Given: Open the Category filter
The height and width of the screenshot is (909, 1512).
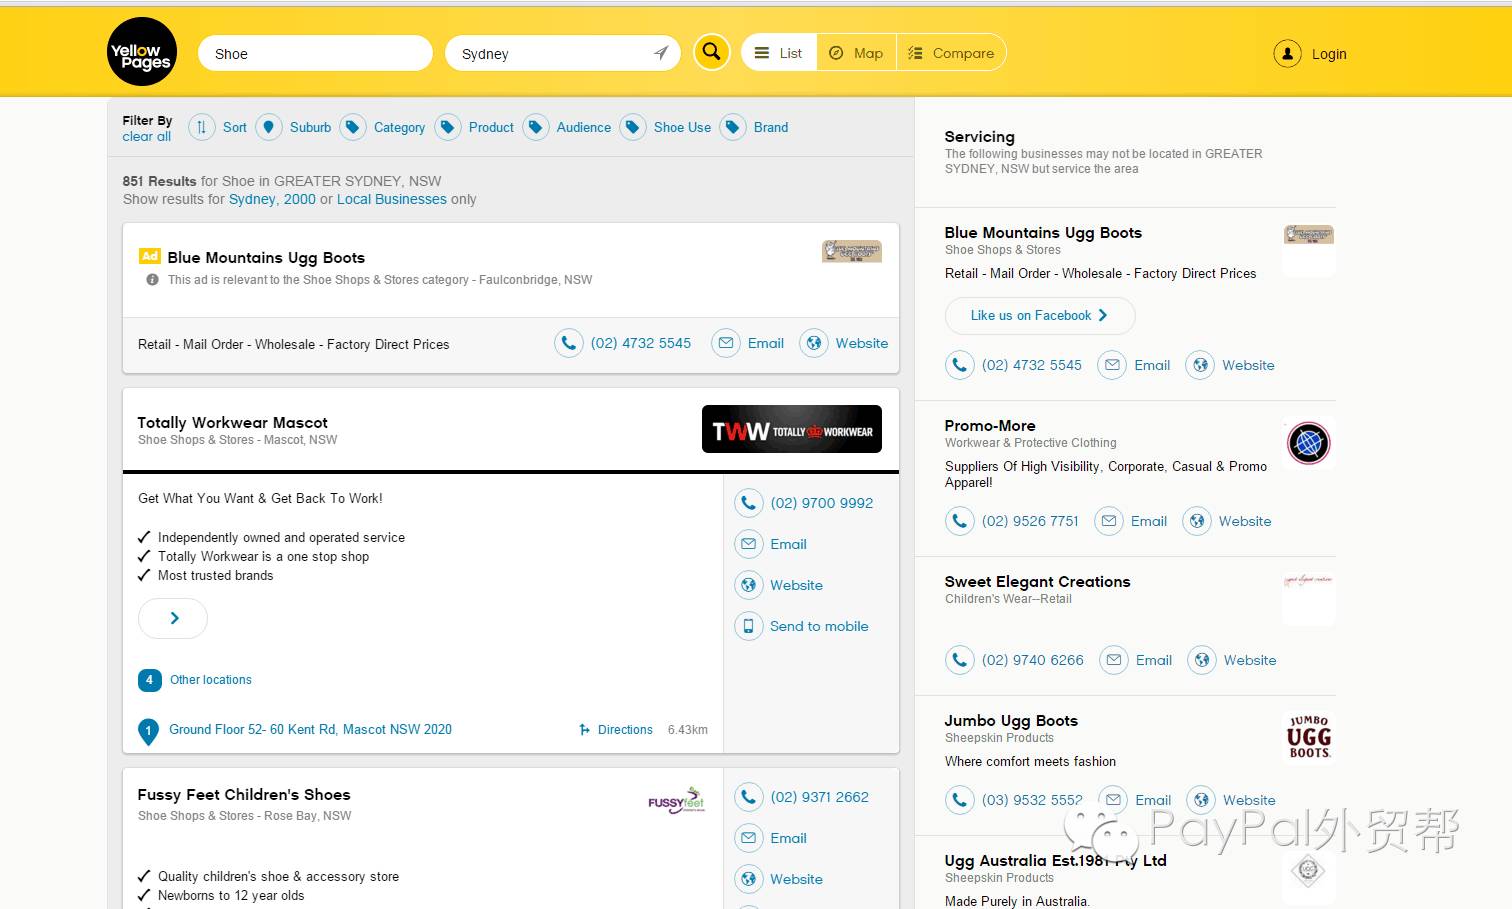Looking at the screenshot, I should coord(399,127).
